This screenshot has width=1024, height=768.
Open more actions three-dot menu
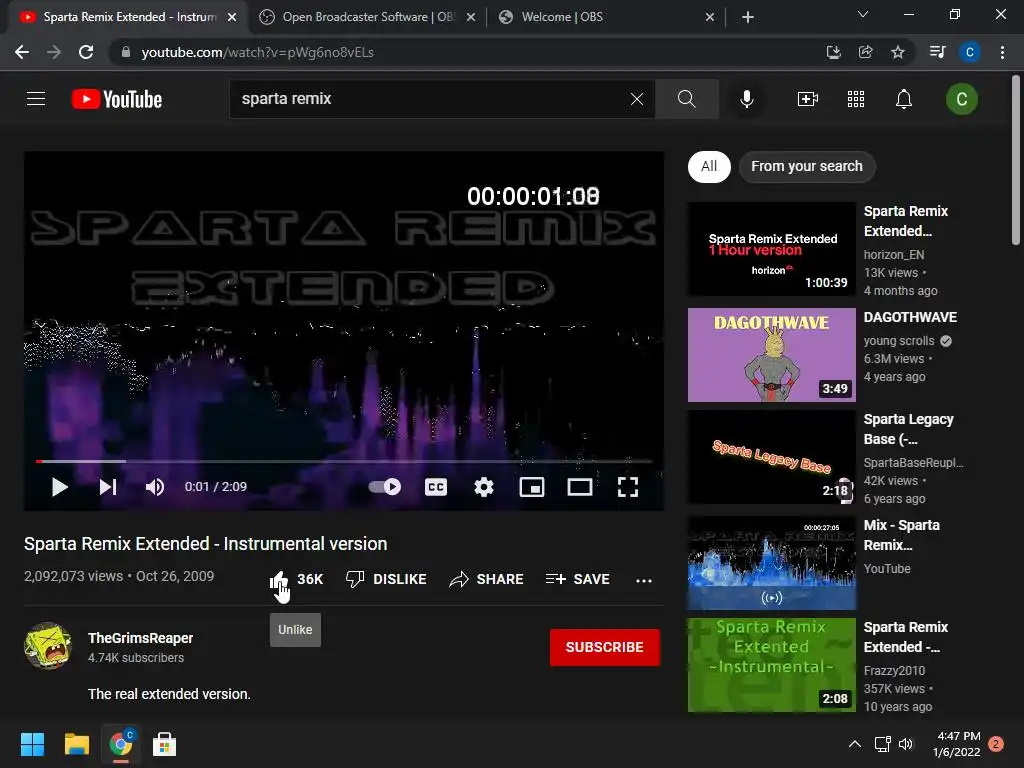pyautogui.click(x=644, y=580)
